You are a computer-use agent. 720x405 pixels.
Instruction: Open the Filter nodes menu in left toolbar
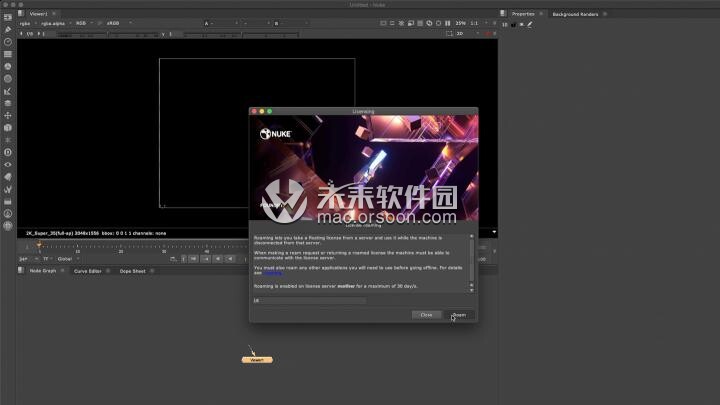pos(8,79)
